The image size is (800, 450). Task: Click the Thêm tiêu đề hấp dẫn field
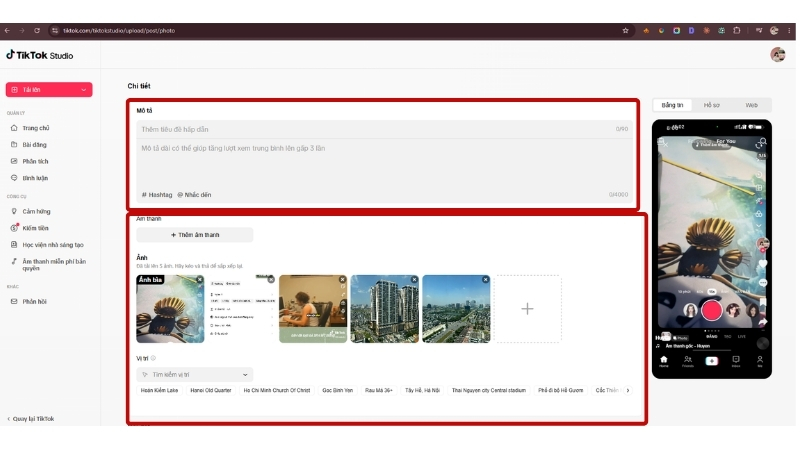[384, 129]
